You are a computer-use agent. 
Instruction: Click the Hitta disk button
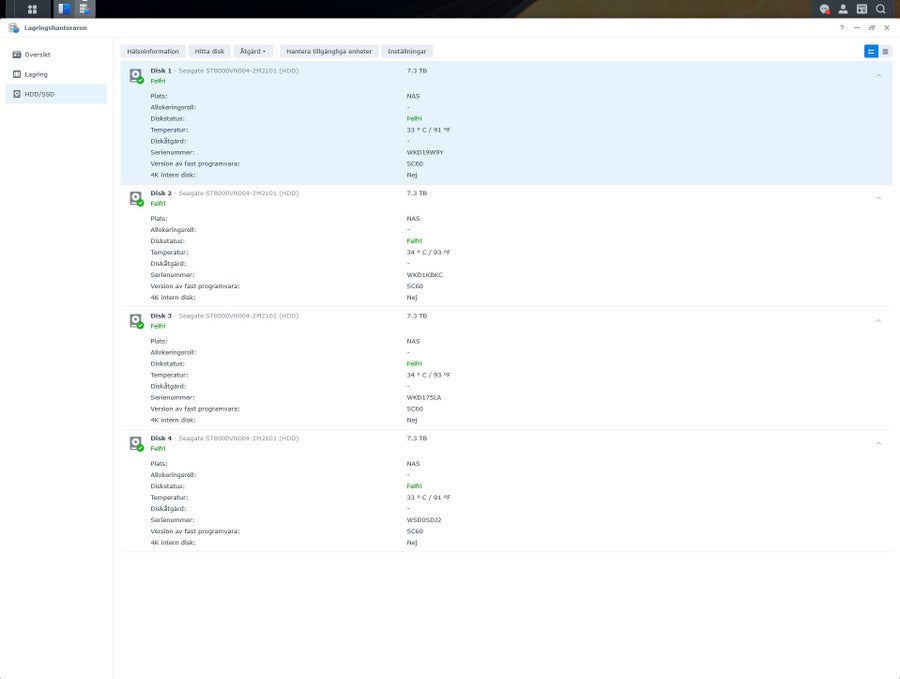(210, 52)
